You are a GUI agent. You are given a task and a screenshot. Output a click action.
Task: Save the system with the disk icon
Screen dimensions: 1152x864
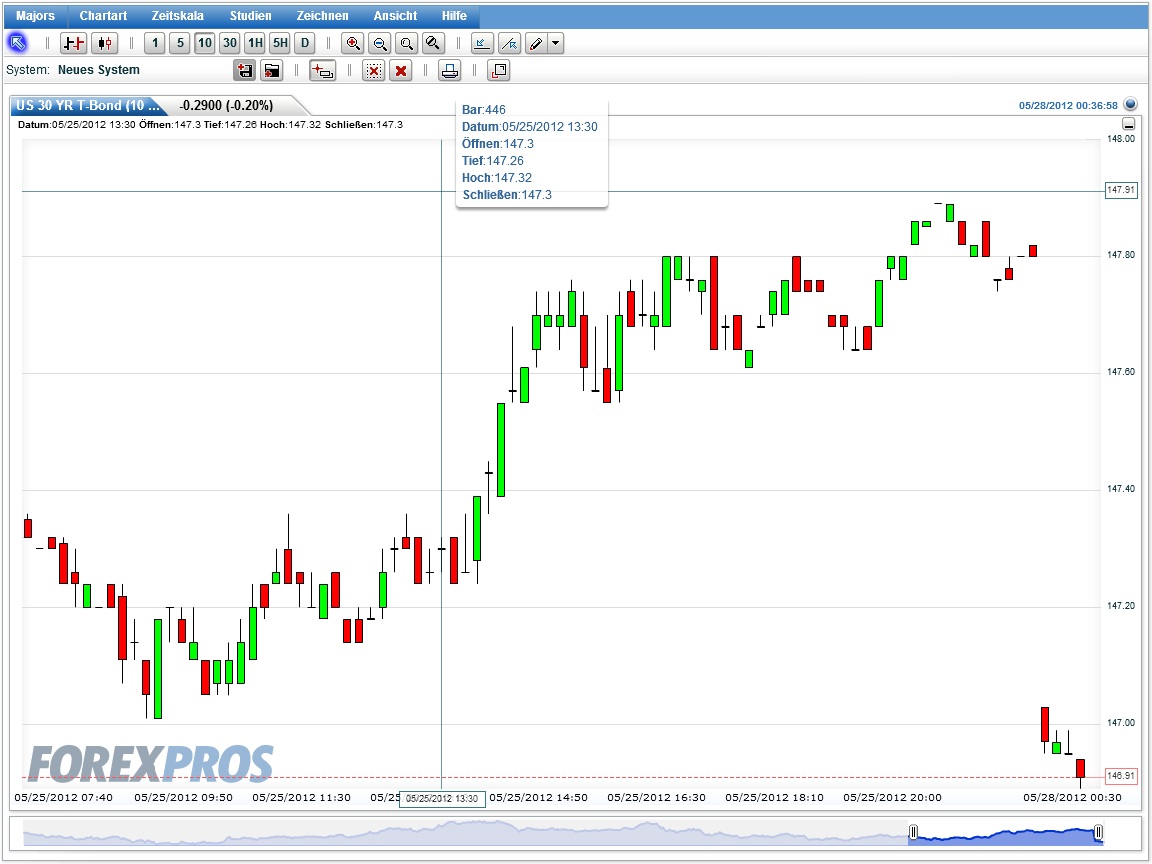pos(245,71)
